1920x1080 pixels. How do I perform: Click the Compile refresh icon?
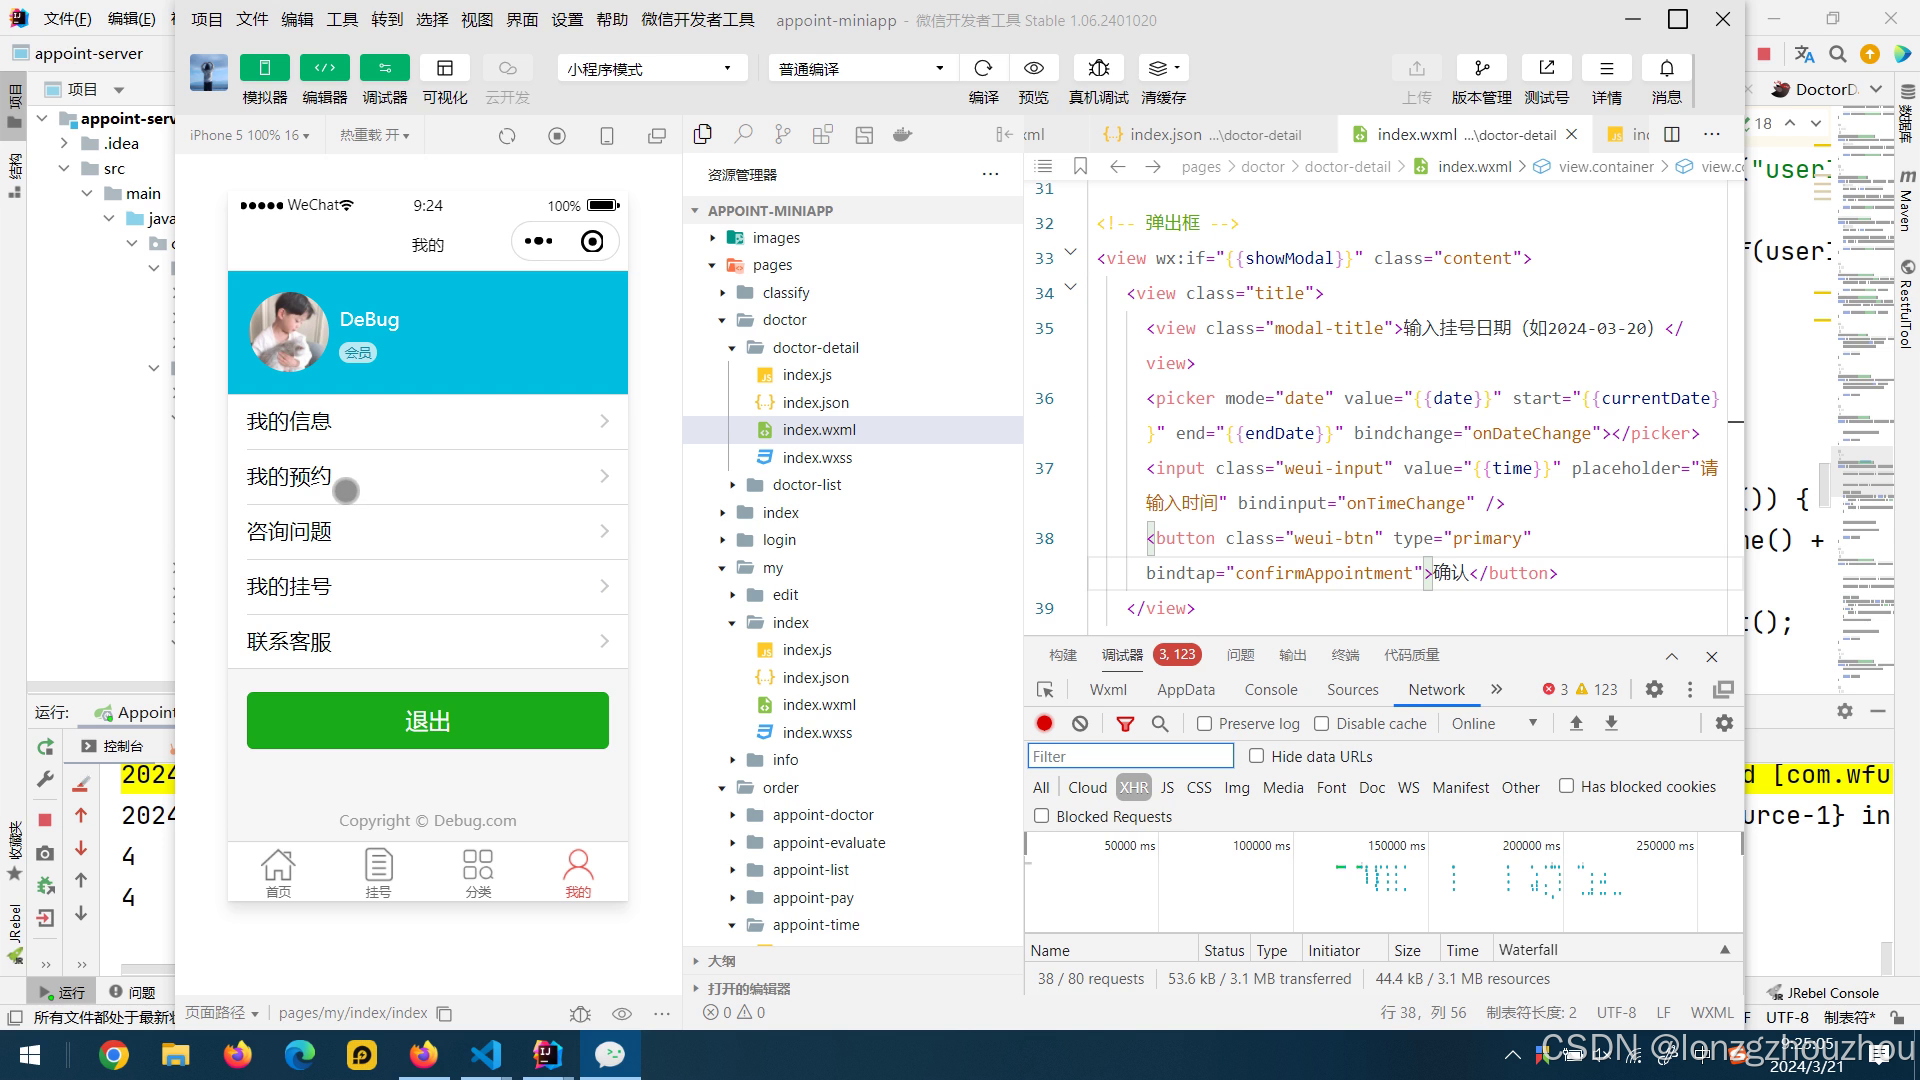coord(983,68)
